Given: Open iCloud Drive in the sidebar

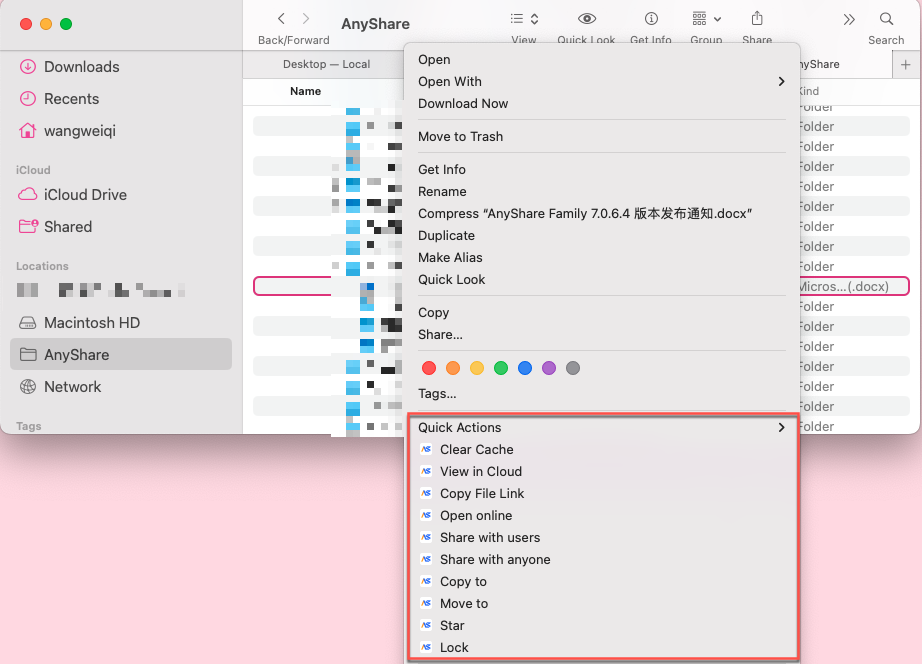Looking at the screenshot, I should tap(85, 195).
